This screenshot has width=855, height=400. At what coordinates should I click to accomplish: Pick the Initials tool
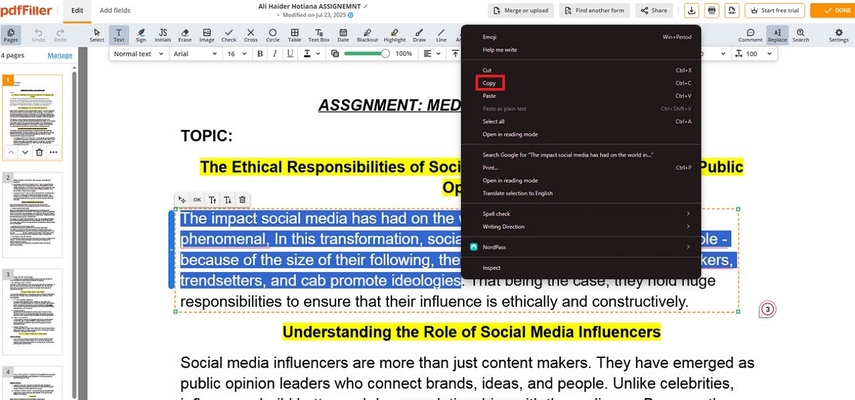pyautogui.click(x=162, y=35)
